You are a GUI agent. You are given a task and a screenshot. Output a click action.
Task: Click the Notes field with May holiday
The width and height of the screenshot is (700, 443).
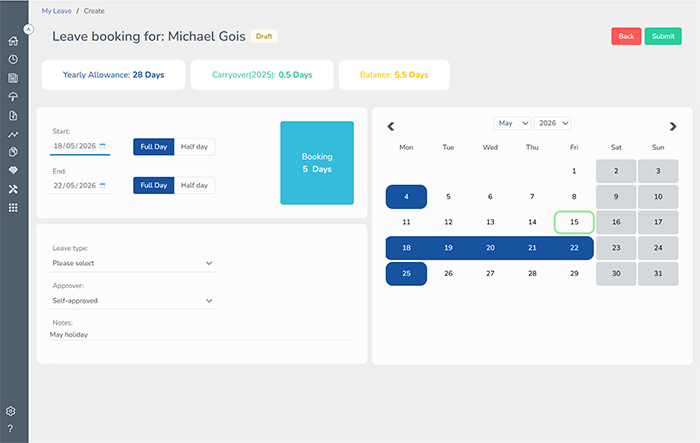(x=202, y=334)
